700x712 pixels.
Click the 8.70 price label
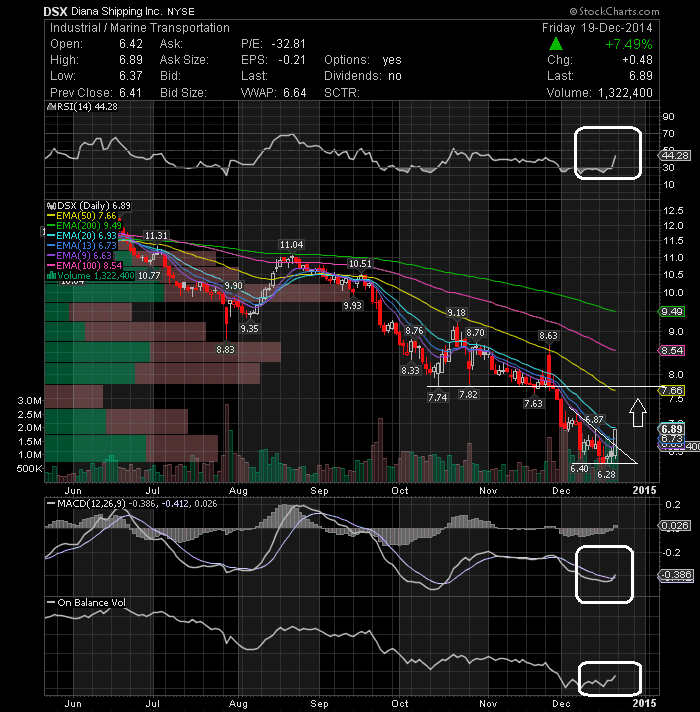tap(475, 332)
